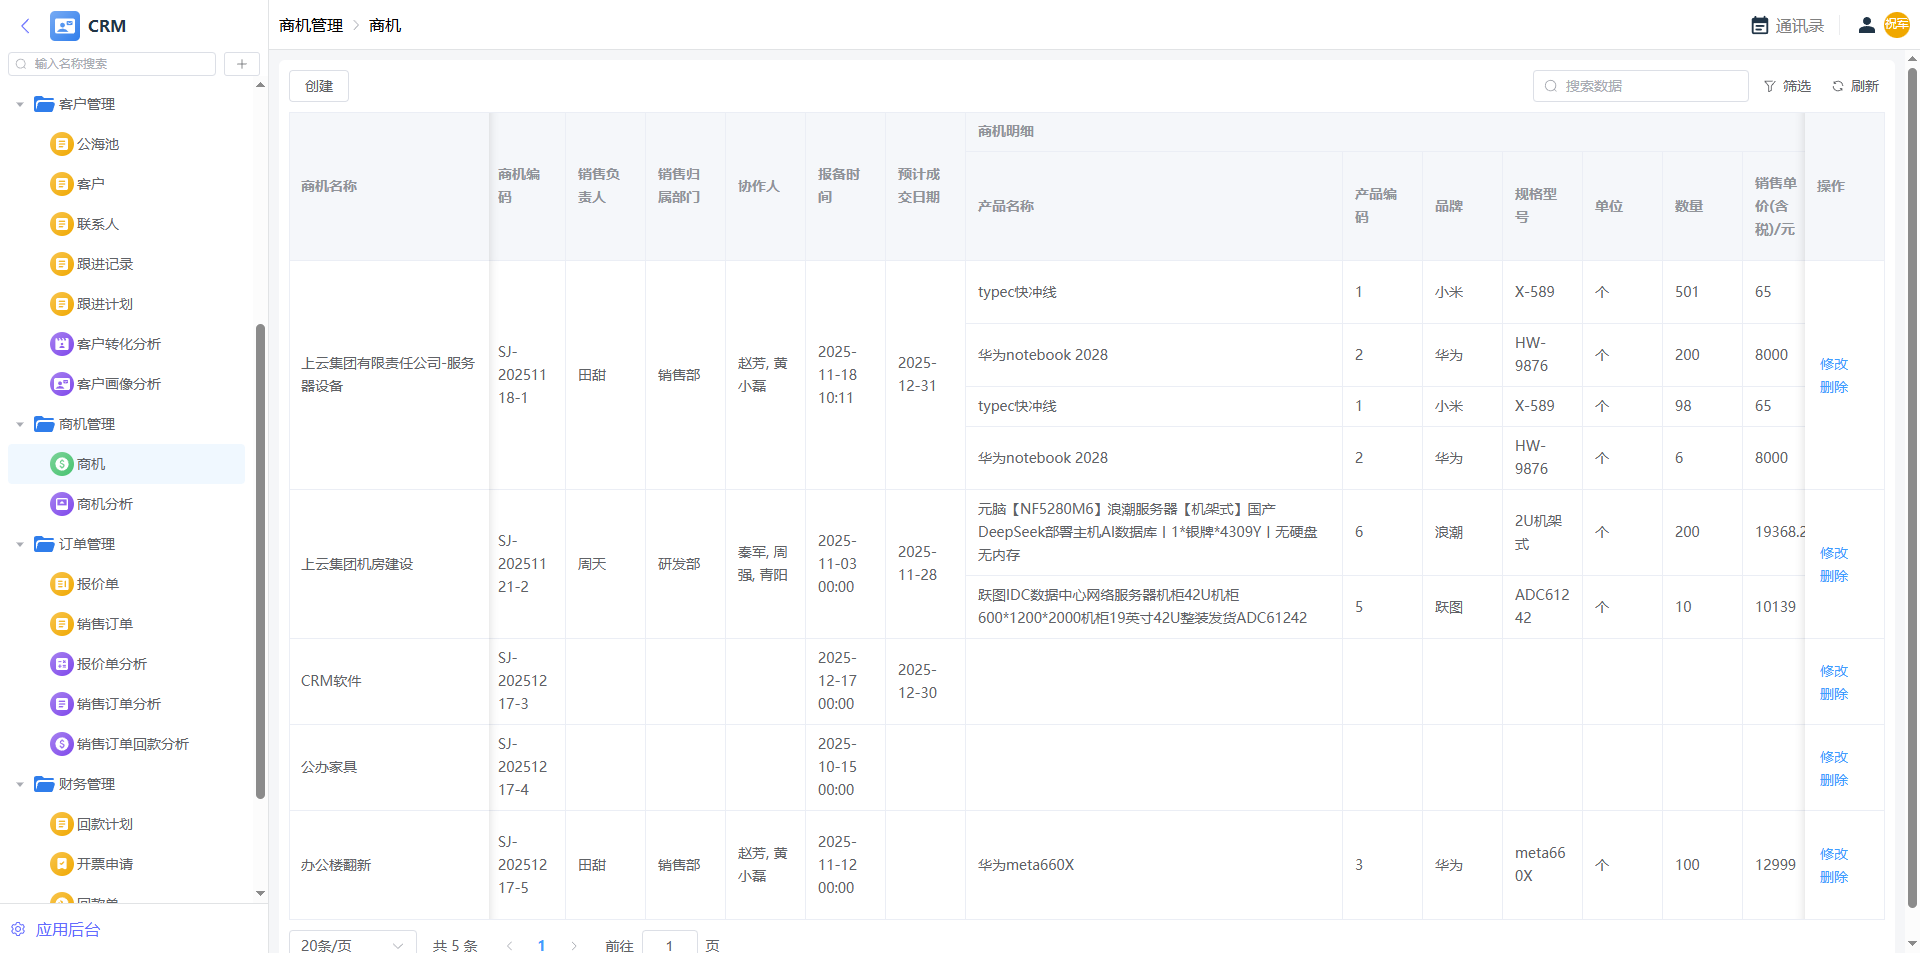Open the 报价单 page icon
Screen dimensions: 1920x953
click(61, 584)
